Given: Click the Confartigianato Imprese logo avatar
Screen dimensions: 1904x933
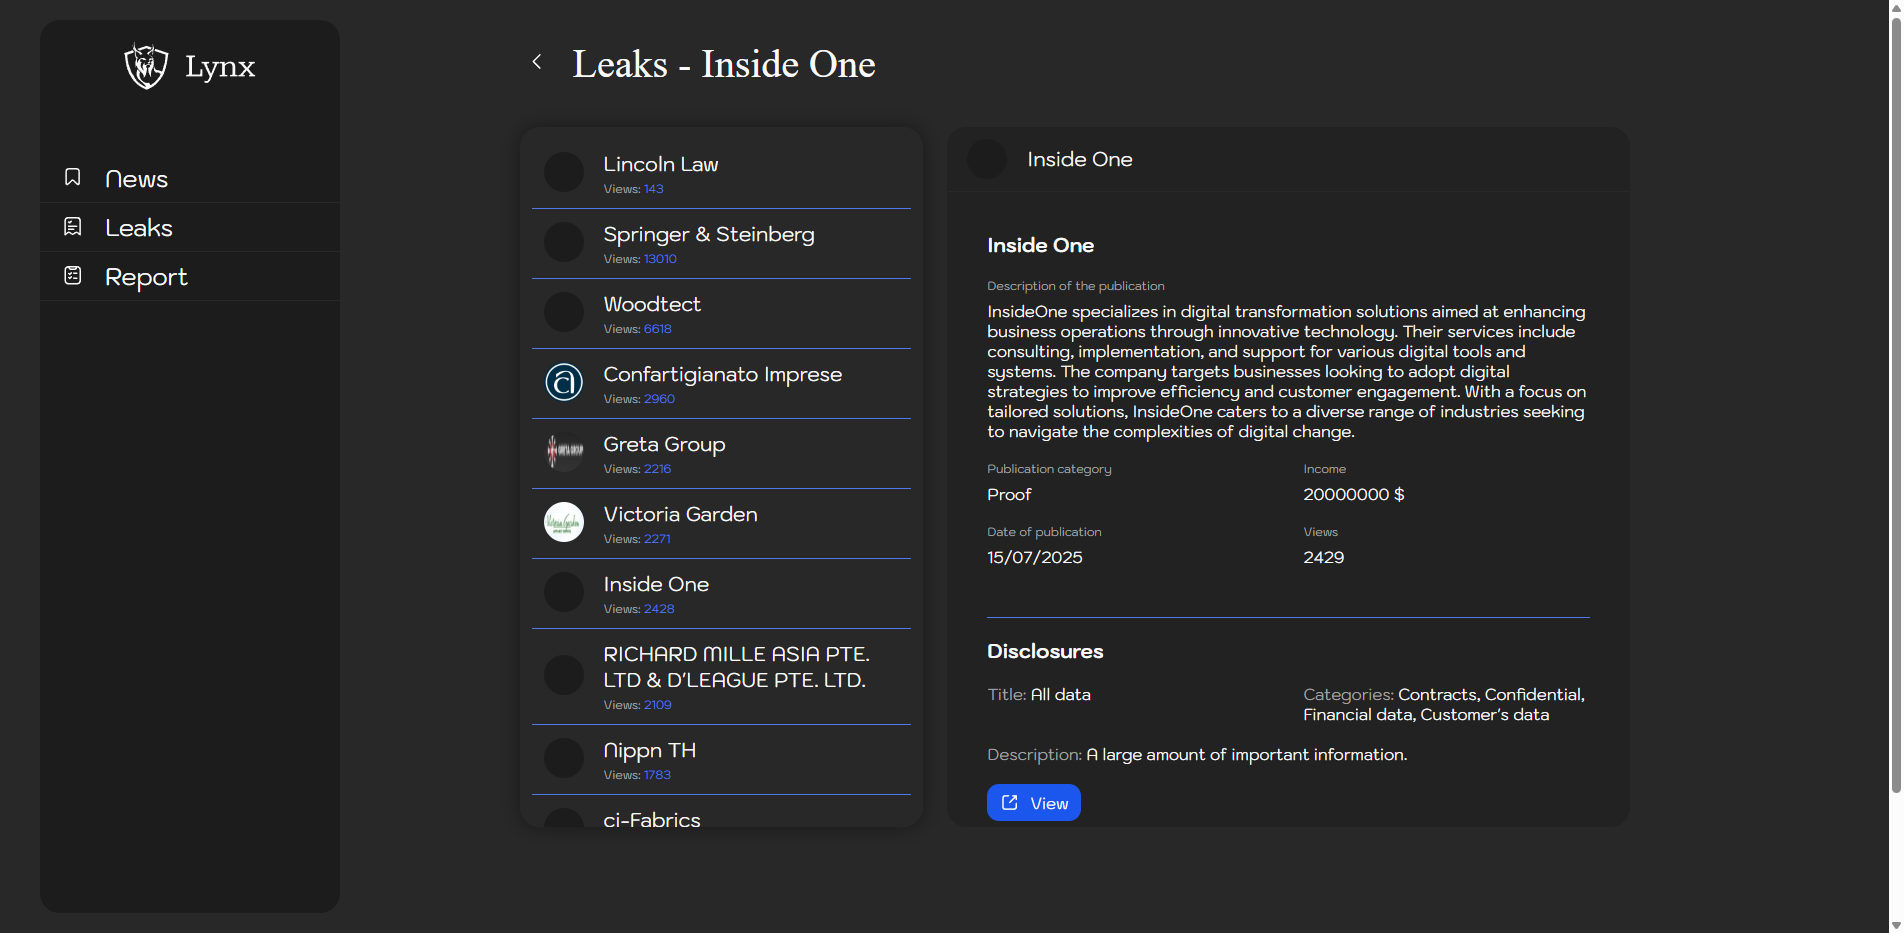Looking at the screenshot, I should (564, 382).
